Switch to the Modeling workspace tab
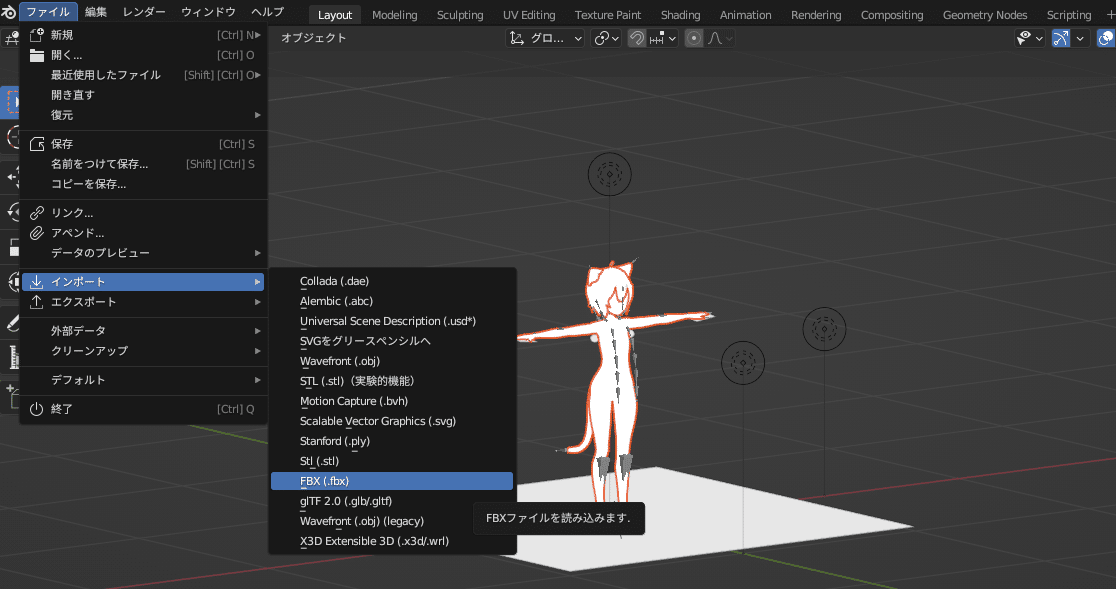Image resolution: width=1116 pixels, height=589 pixels. (x=394, y=15)
